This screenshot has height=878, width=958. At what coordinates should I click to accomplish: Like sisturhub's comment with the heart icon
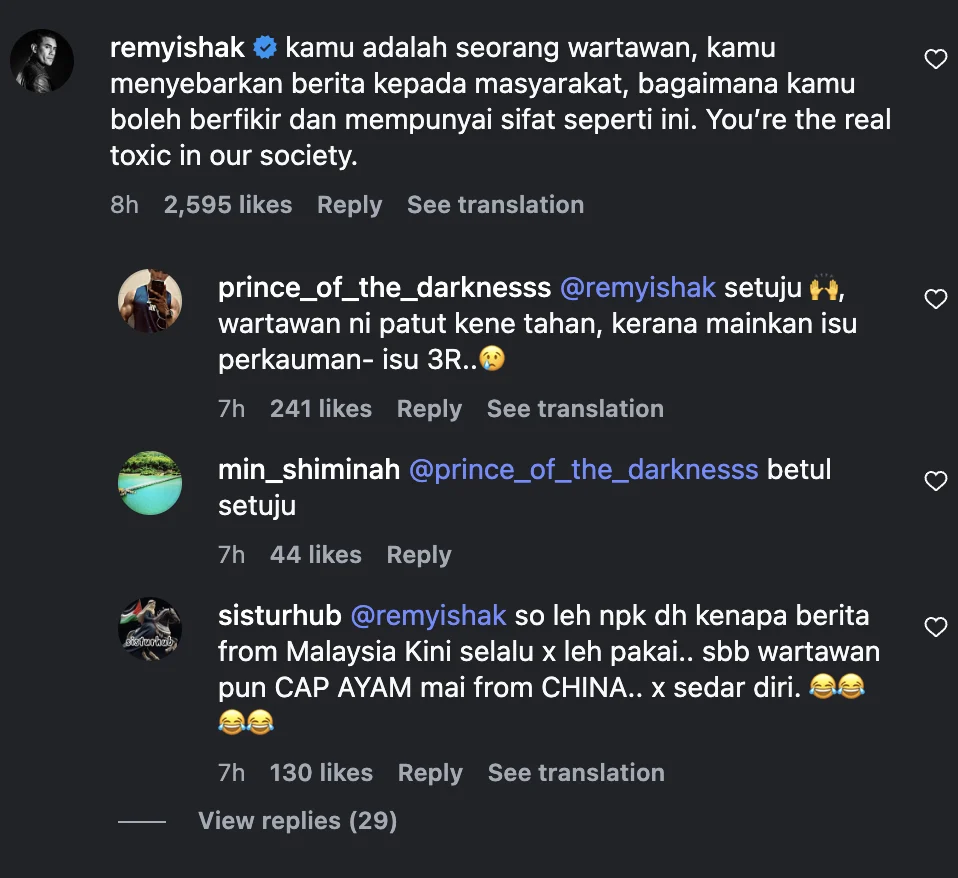point(935,627)
